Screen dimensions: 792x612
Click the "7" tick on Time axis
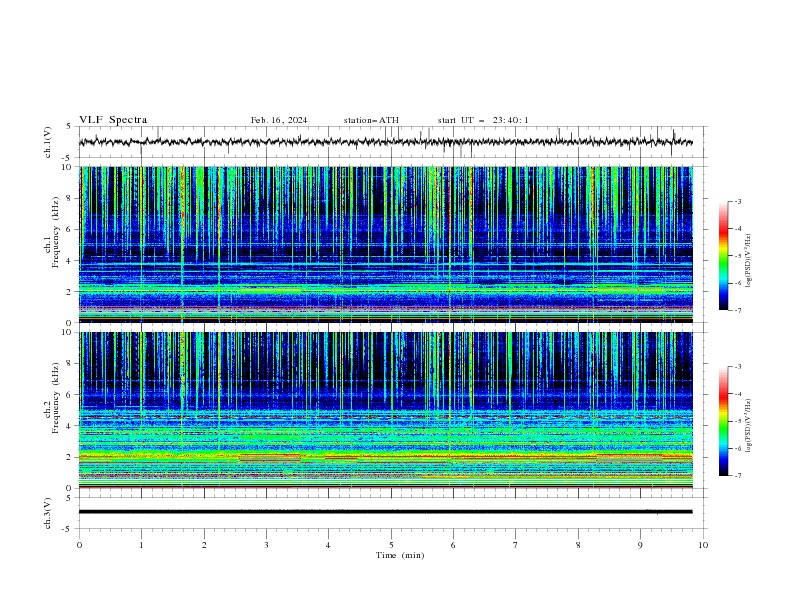[515, 545]
